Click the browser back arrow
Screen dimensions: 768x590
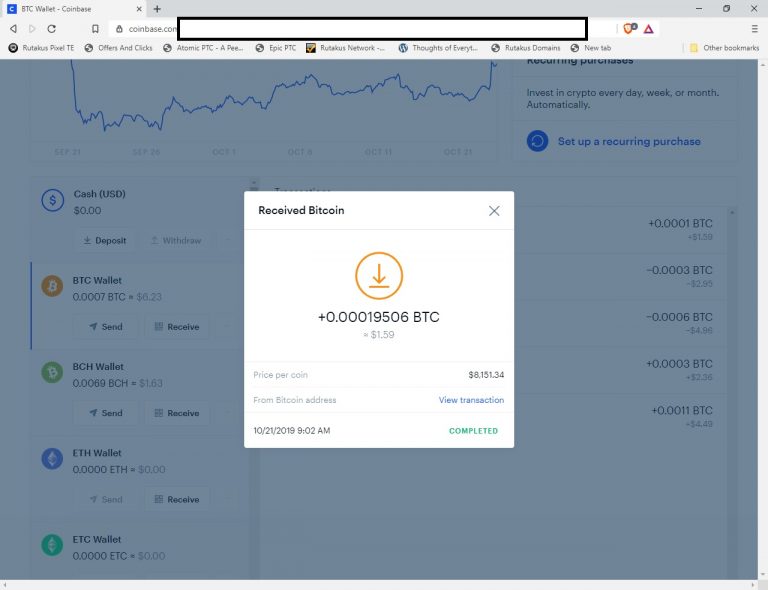[x=14, y=29]
